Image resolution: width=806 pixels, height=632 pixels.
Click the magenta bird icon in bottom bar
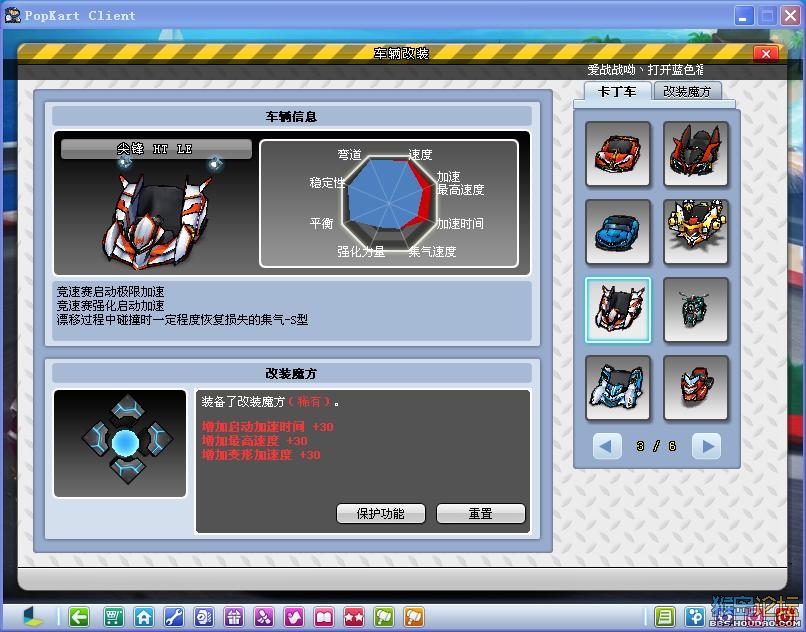(294, 617)
